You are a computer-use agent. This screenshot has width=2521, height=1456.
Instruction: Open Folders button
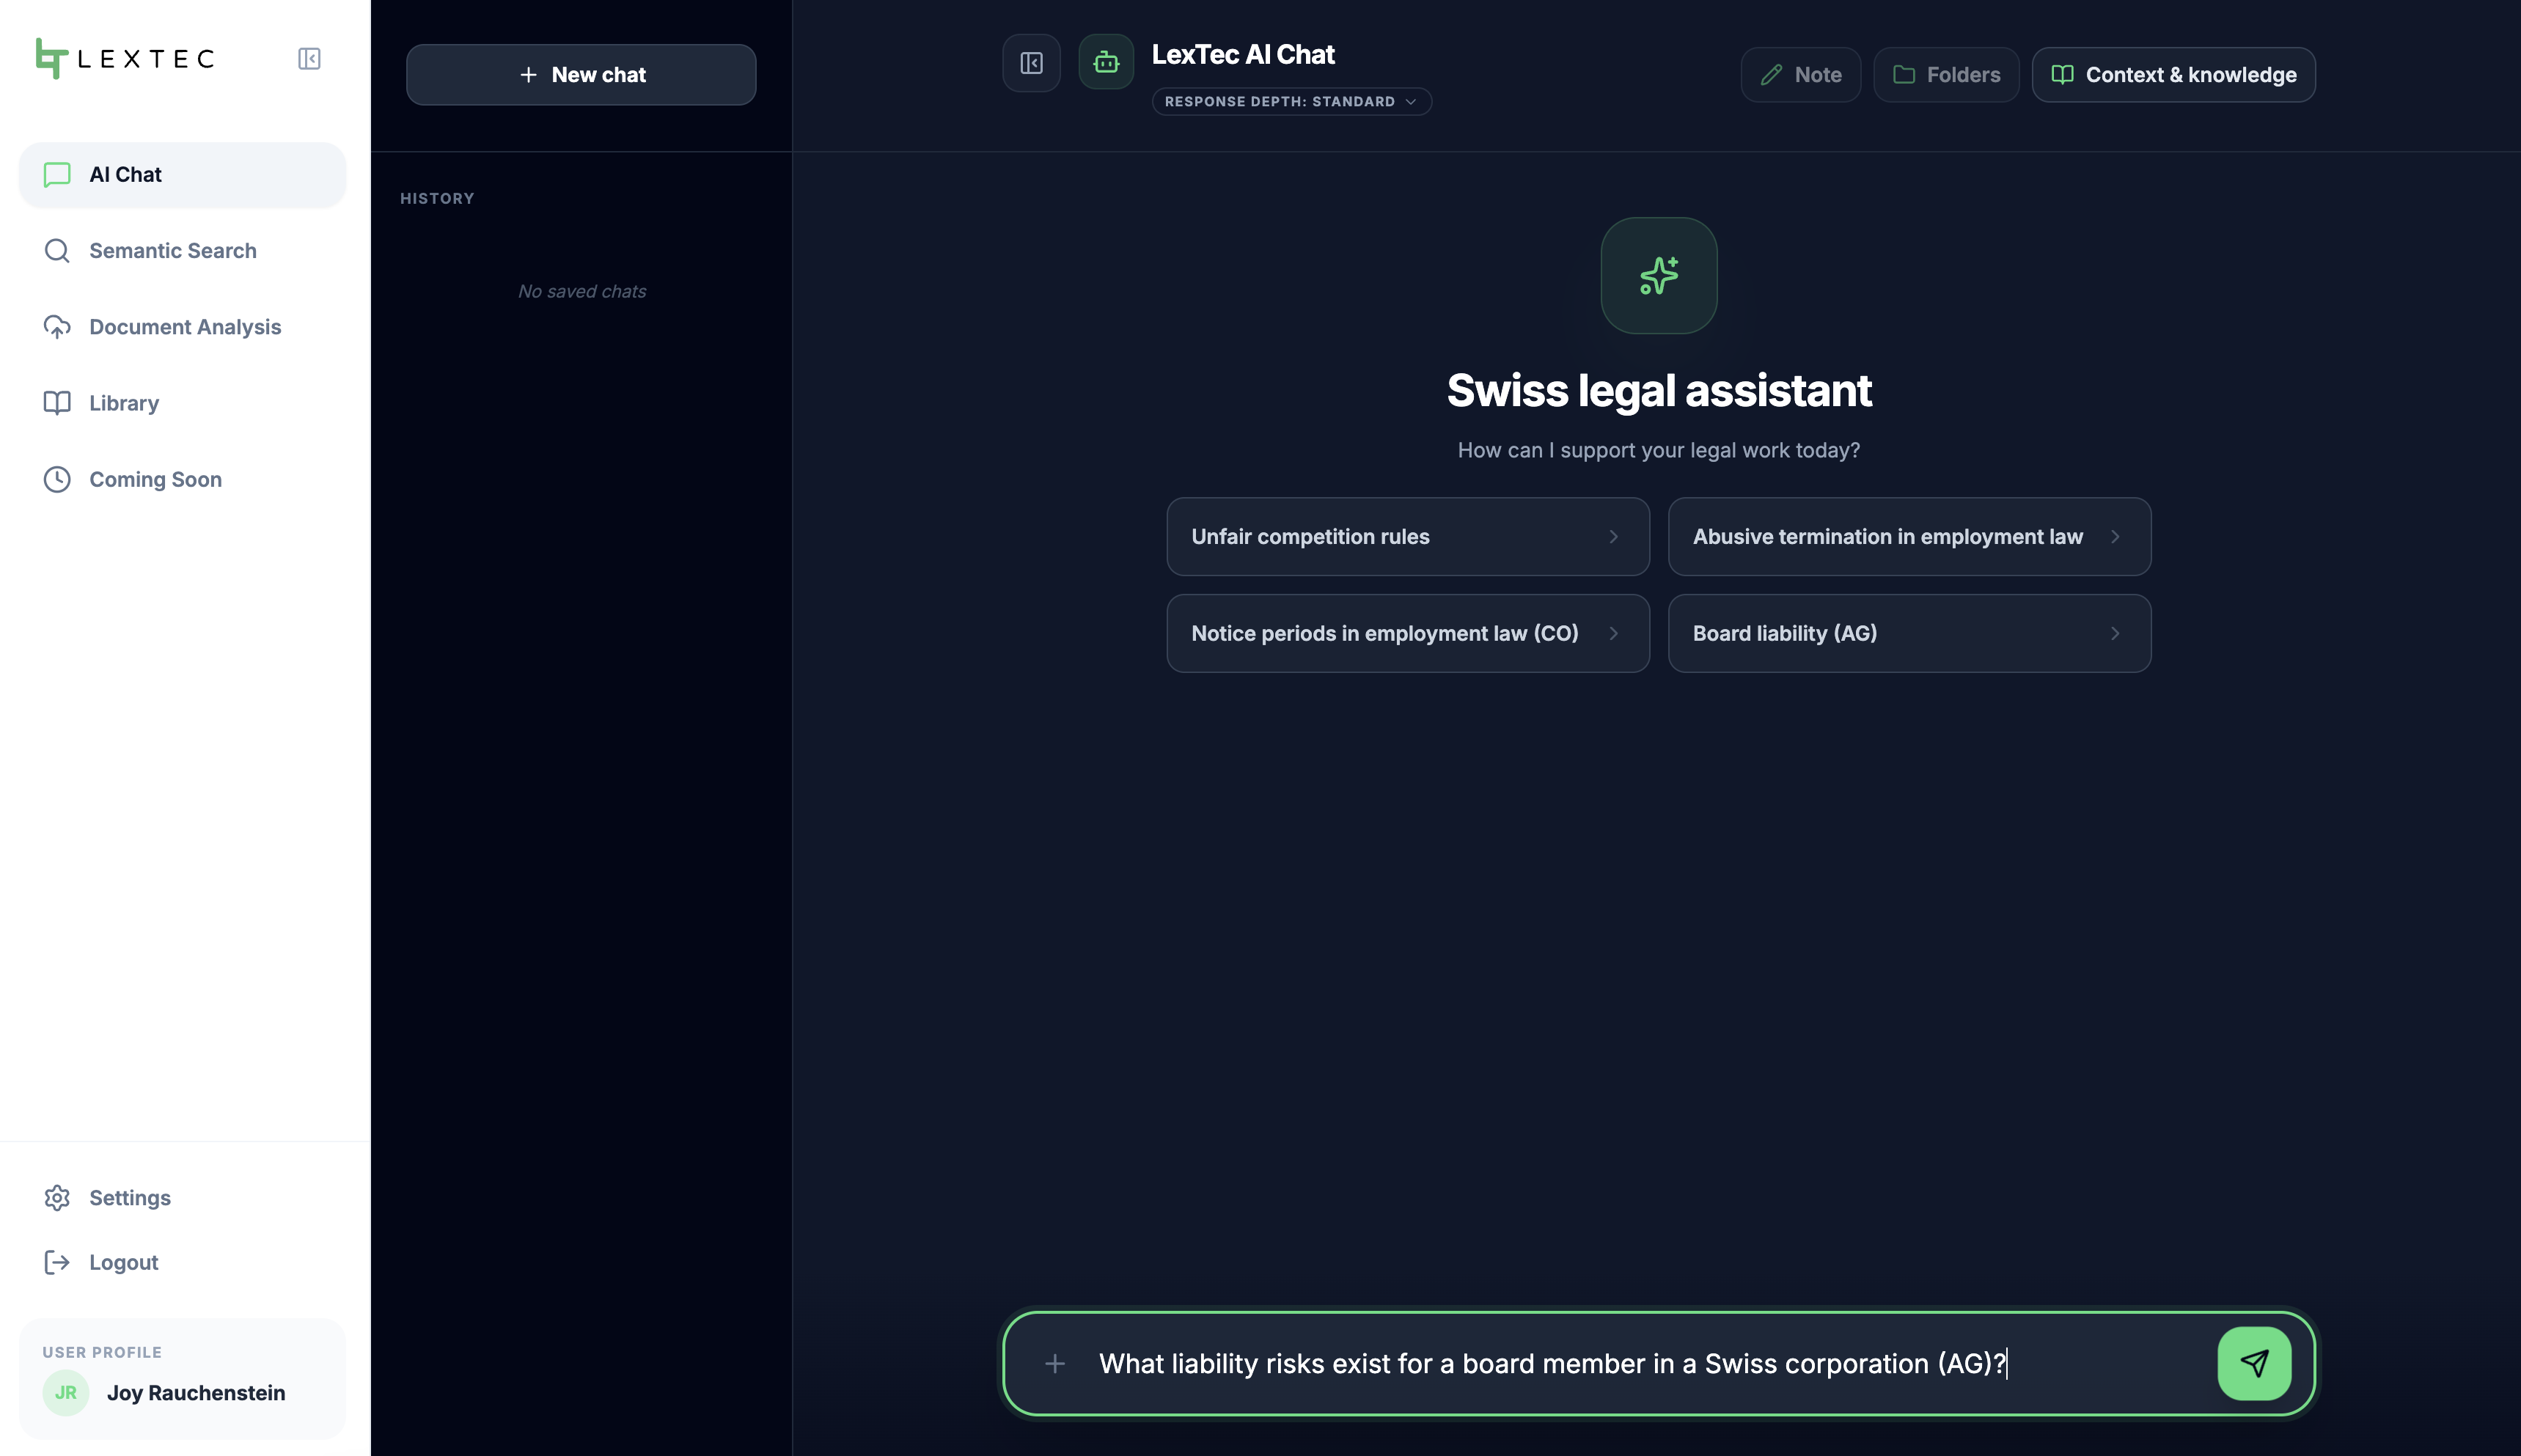1946,74
